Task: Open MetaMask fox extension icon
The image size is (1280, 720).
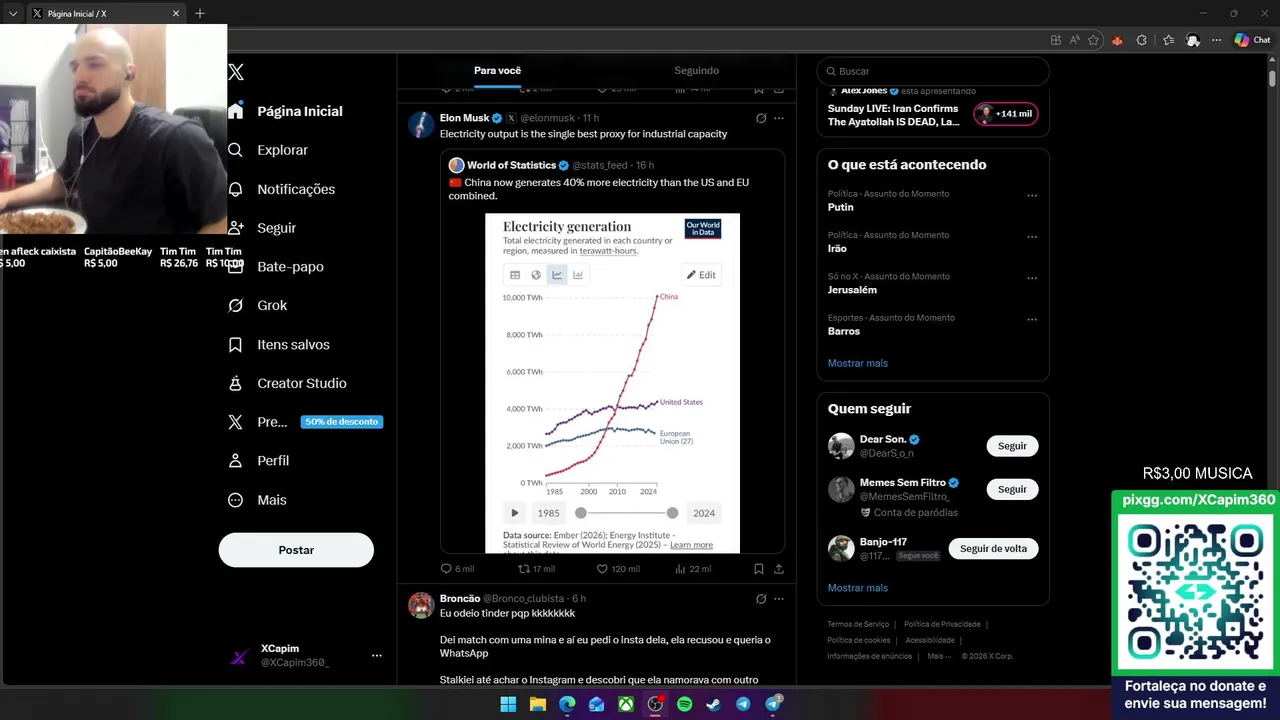Action: pyautogui.click(x=1117, y=40)
